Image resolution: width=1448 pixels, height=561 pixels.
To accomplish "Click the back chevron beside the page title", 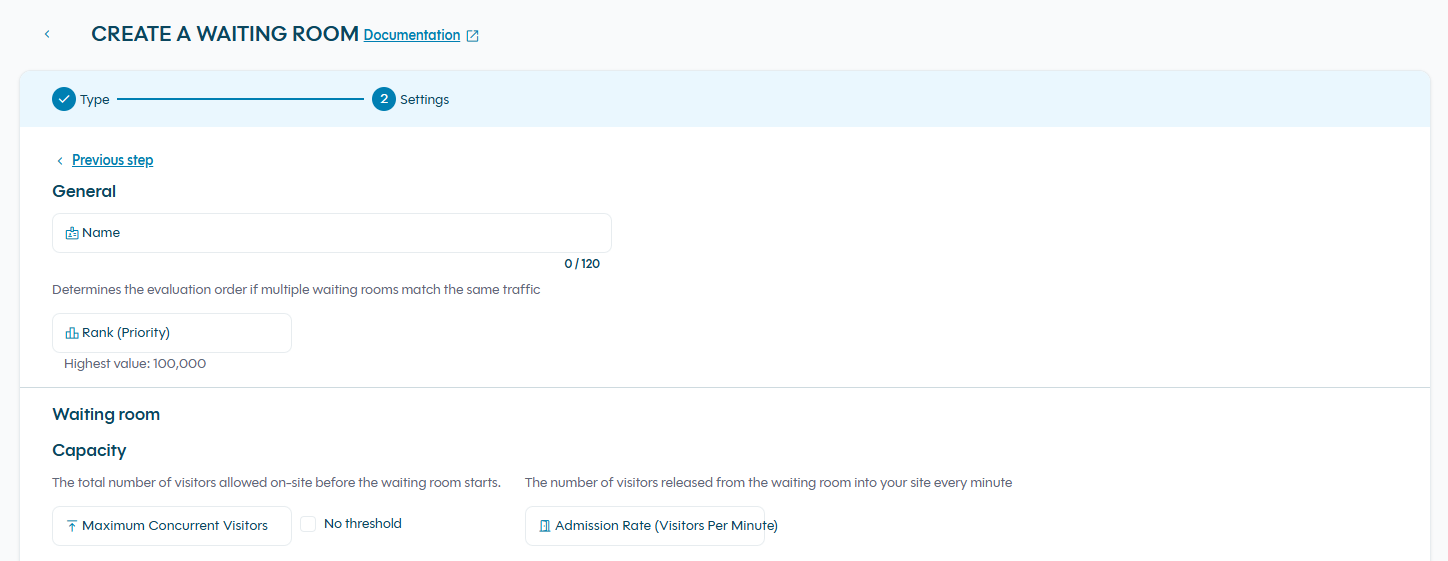I will (47, 34).
